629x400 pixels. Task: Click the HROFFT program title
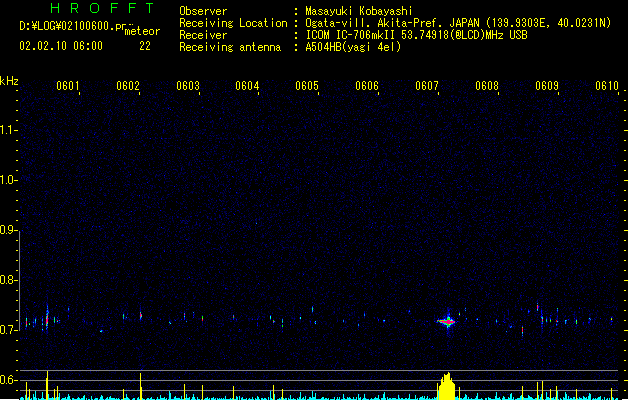tap(103, 8)
